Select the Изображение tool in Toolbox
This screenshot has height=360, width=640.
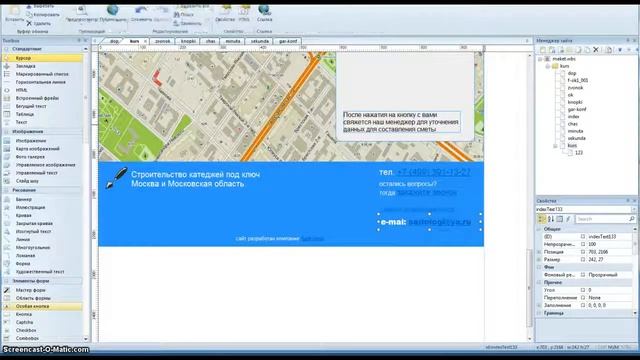point(42,140)
